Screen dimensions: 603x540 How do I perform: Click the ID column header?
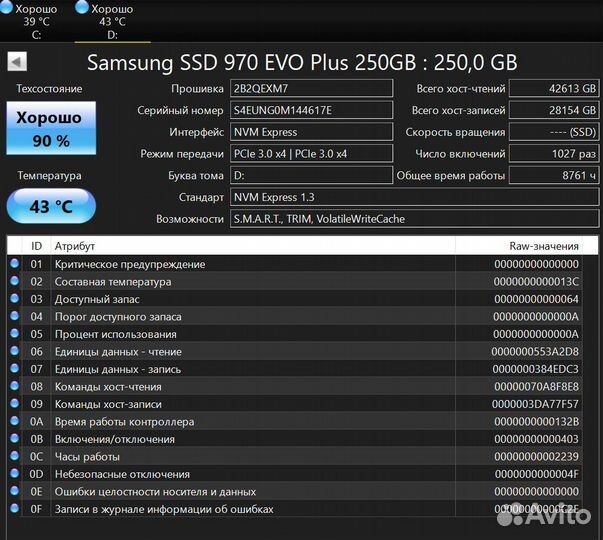tap(37, 246)
